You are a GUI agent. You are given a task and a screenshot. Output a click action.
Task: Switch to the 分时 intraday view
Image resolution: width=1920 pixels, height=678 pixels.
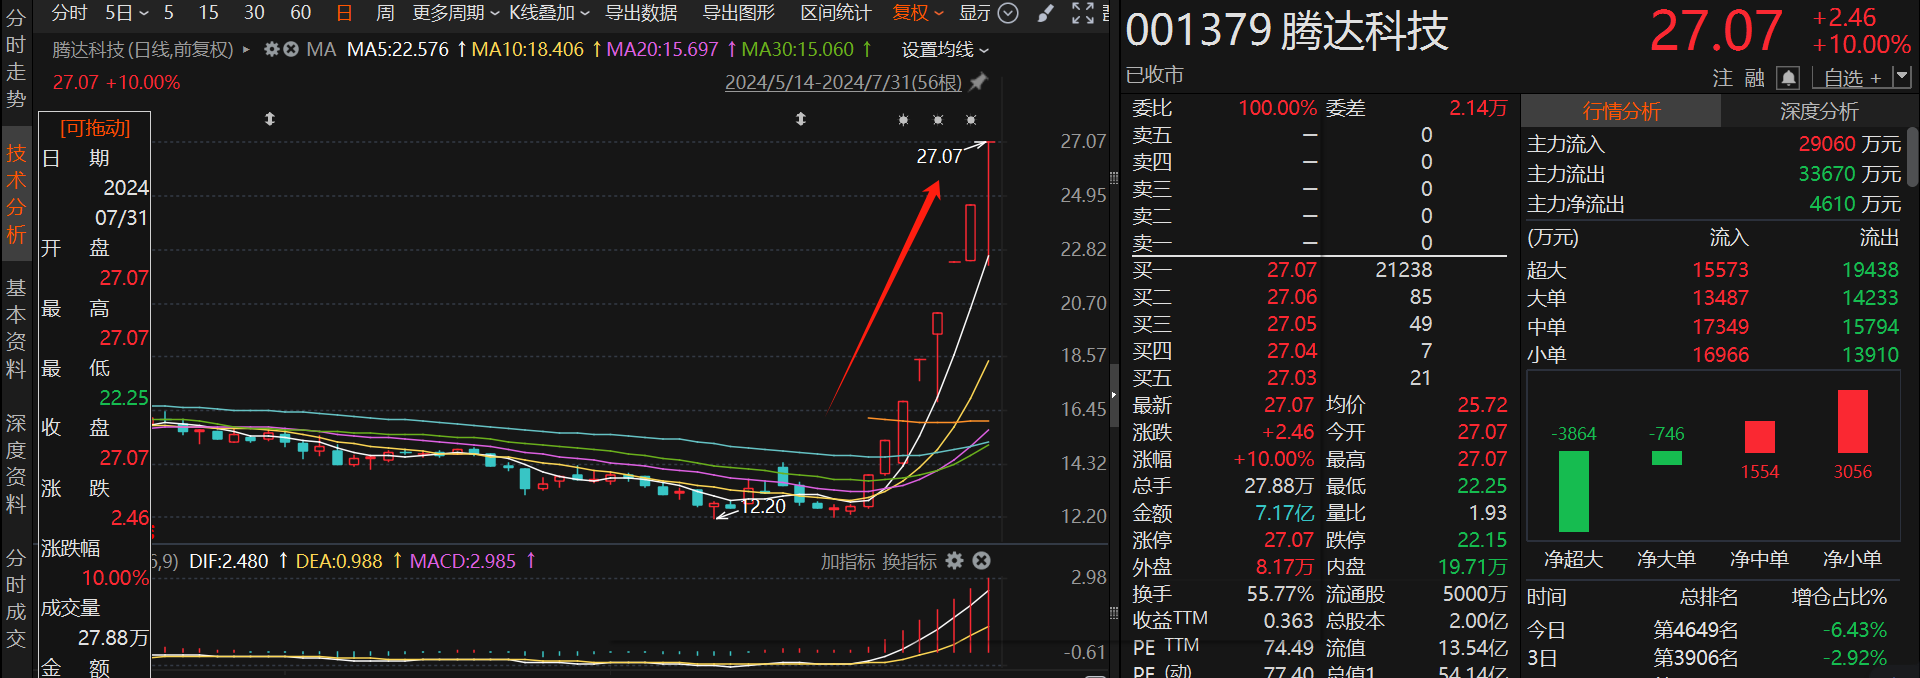pyautogui.click(x=70, y=13)
